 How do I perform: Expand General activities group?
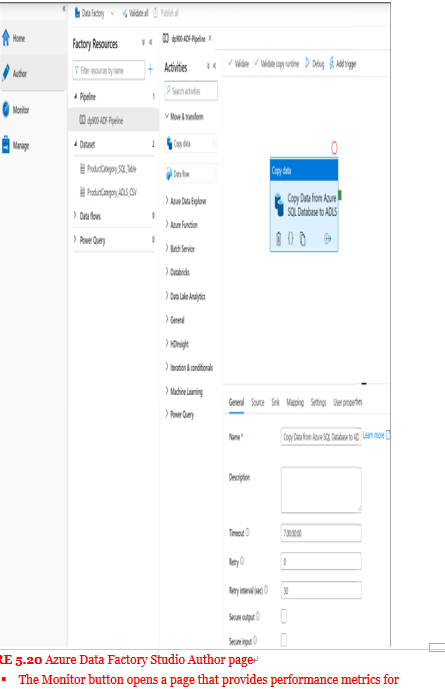pyautogui.click(x=167, y=319)
